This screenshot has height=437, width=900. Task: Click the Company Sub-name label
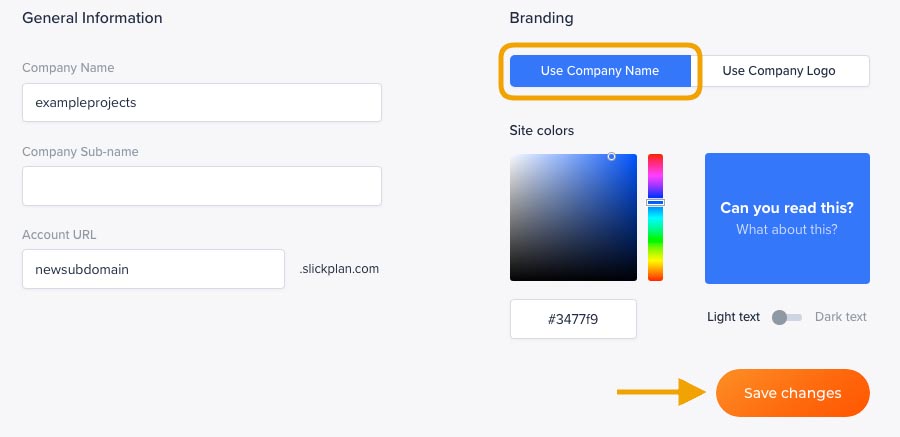(80, 152)
